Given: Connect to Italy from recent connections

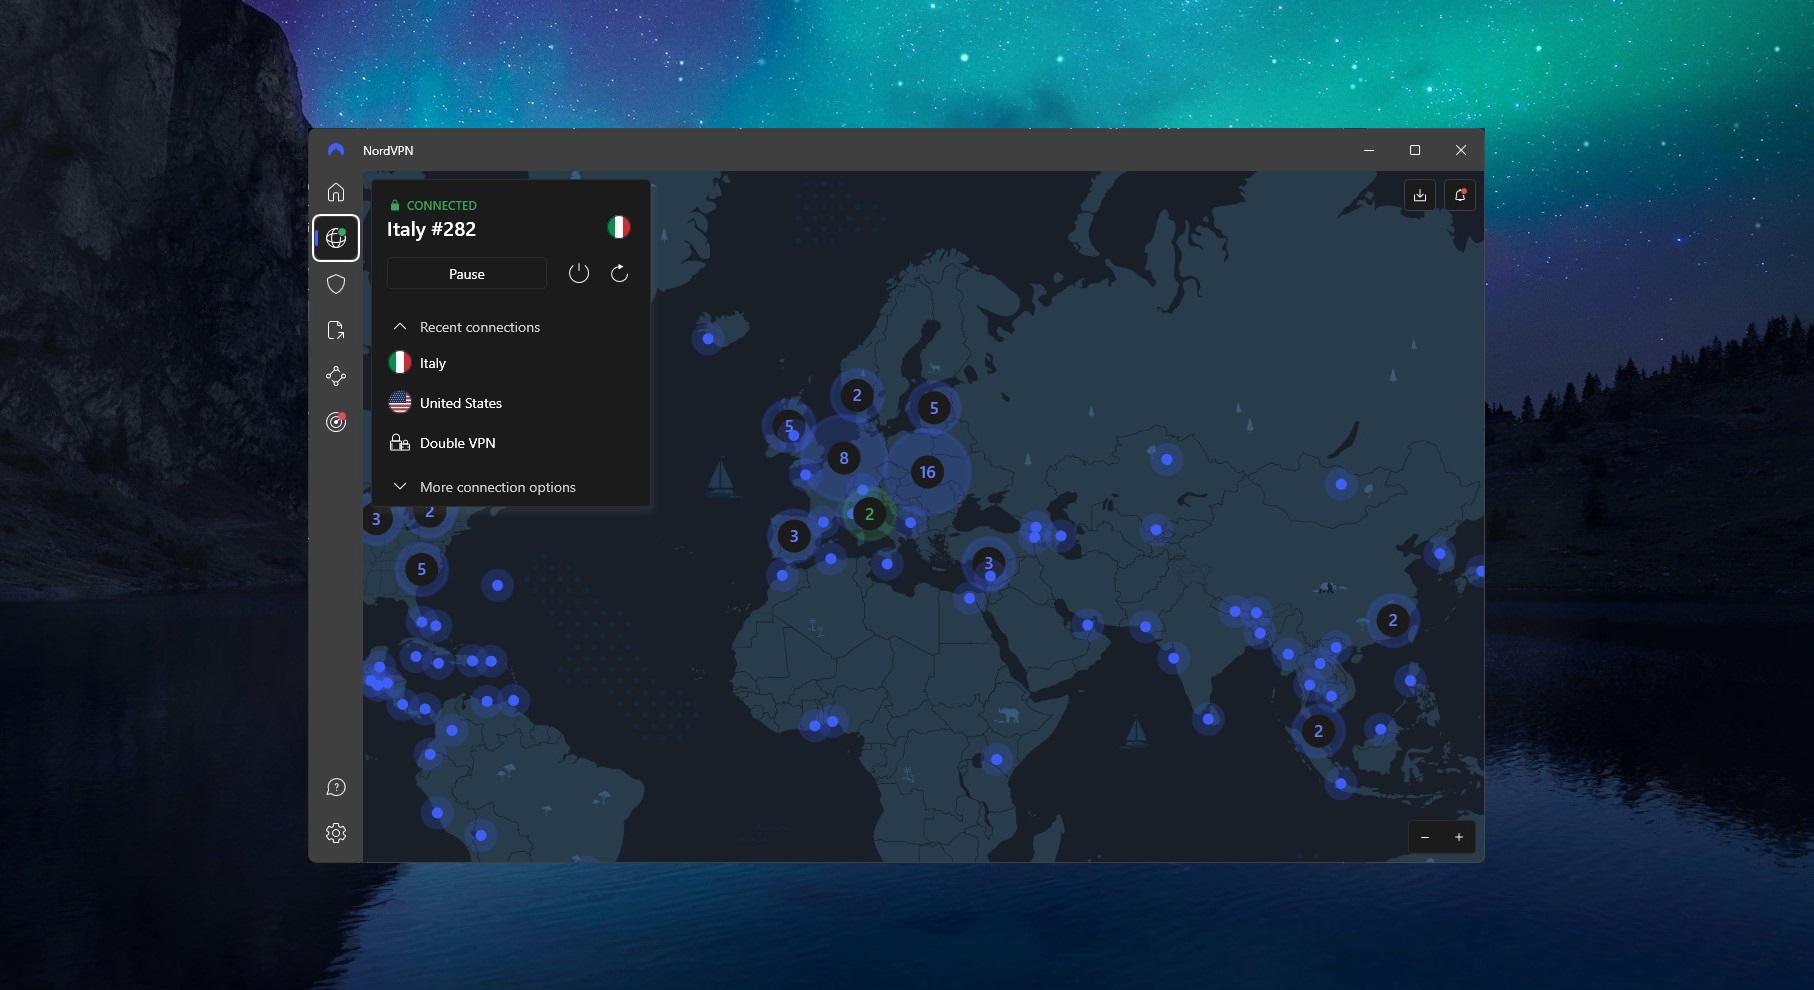Looking at the screenshot, I should click(x=511, y=363).
